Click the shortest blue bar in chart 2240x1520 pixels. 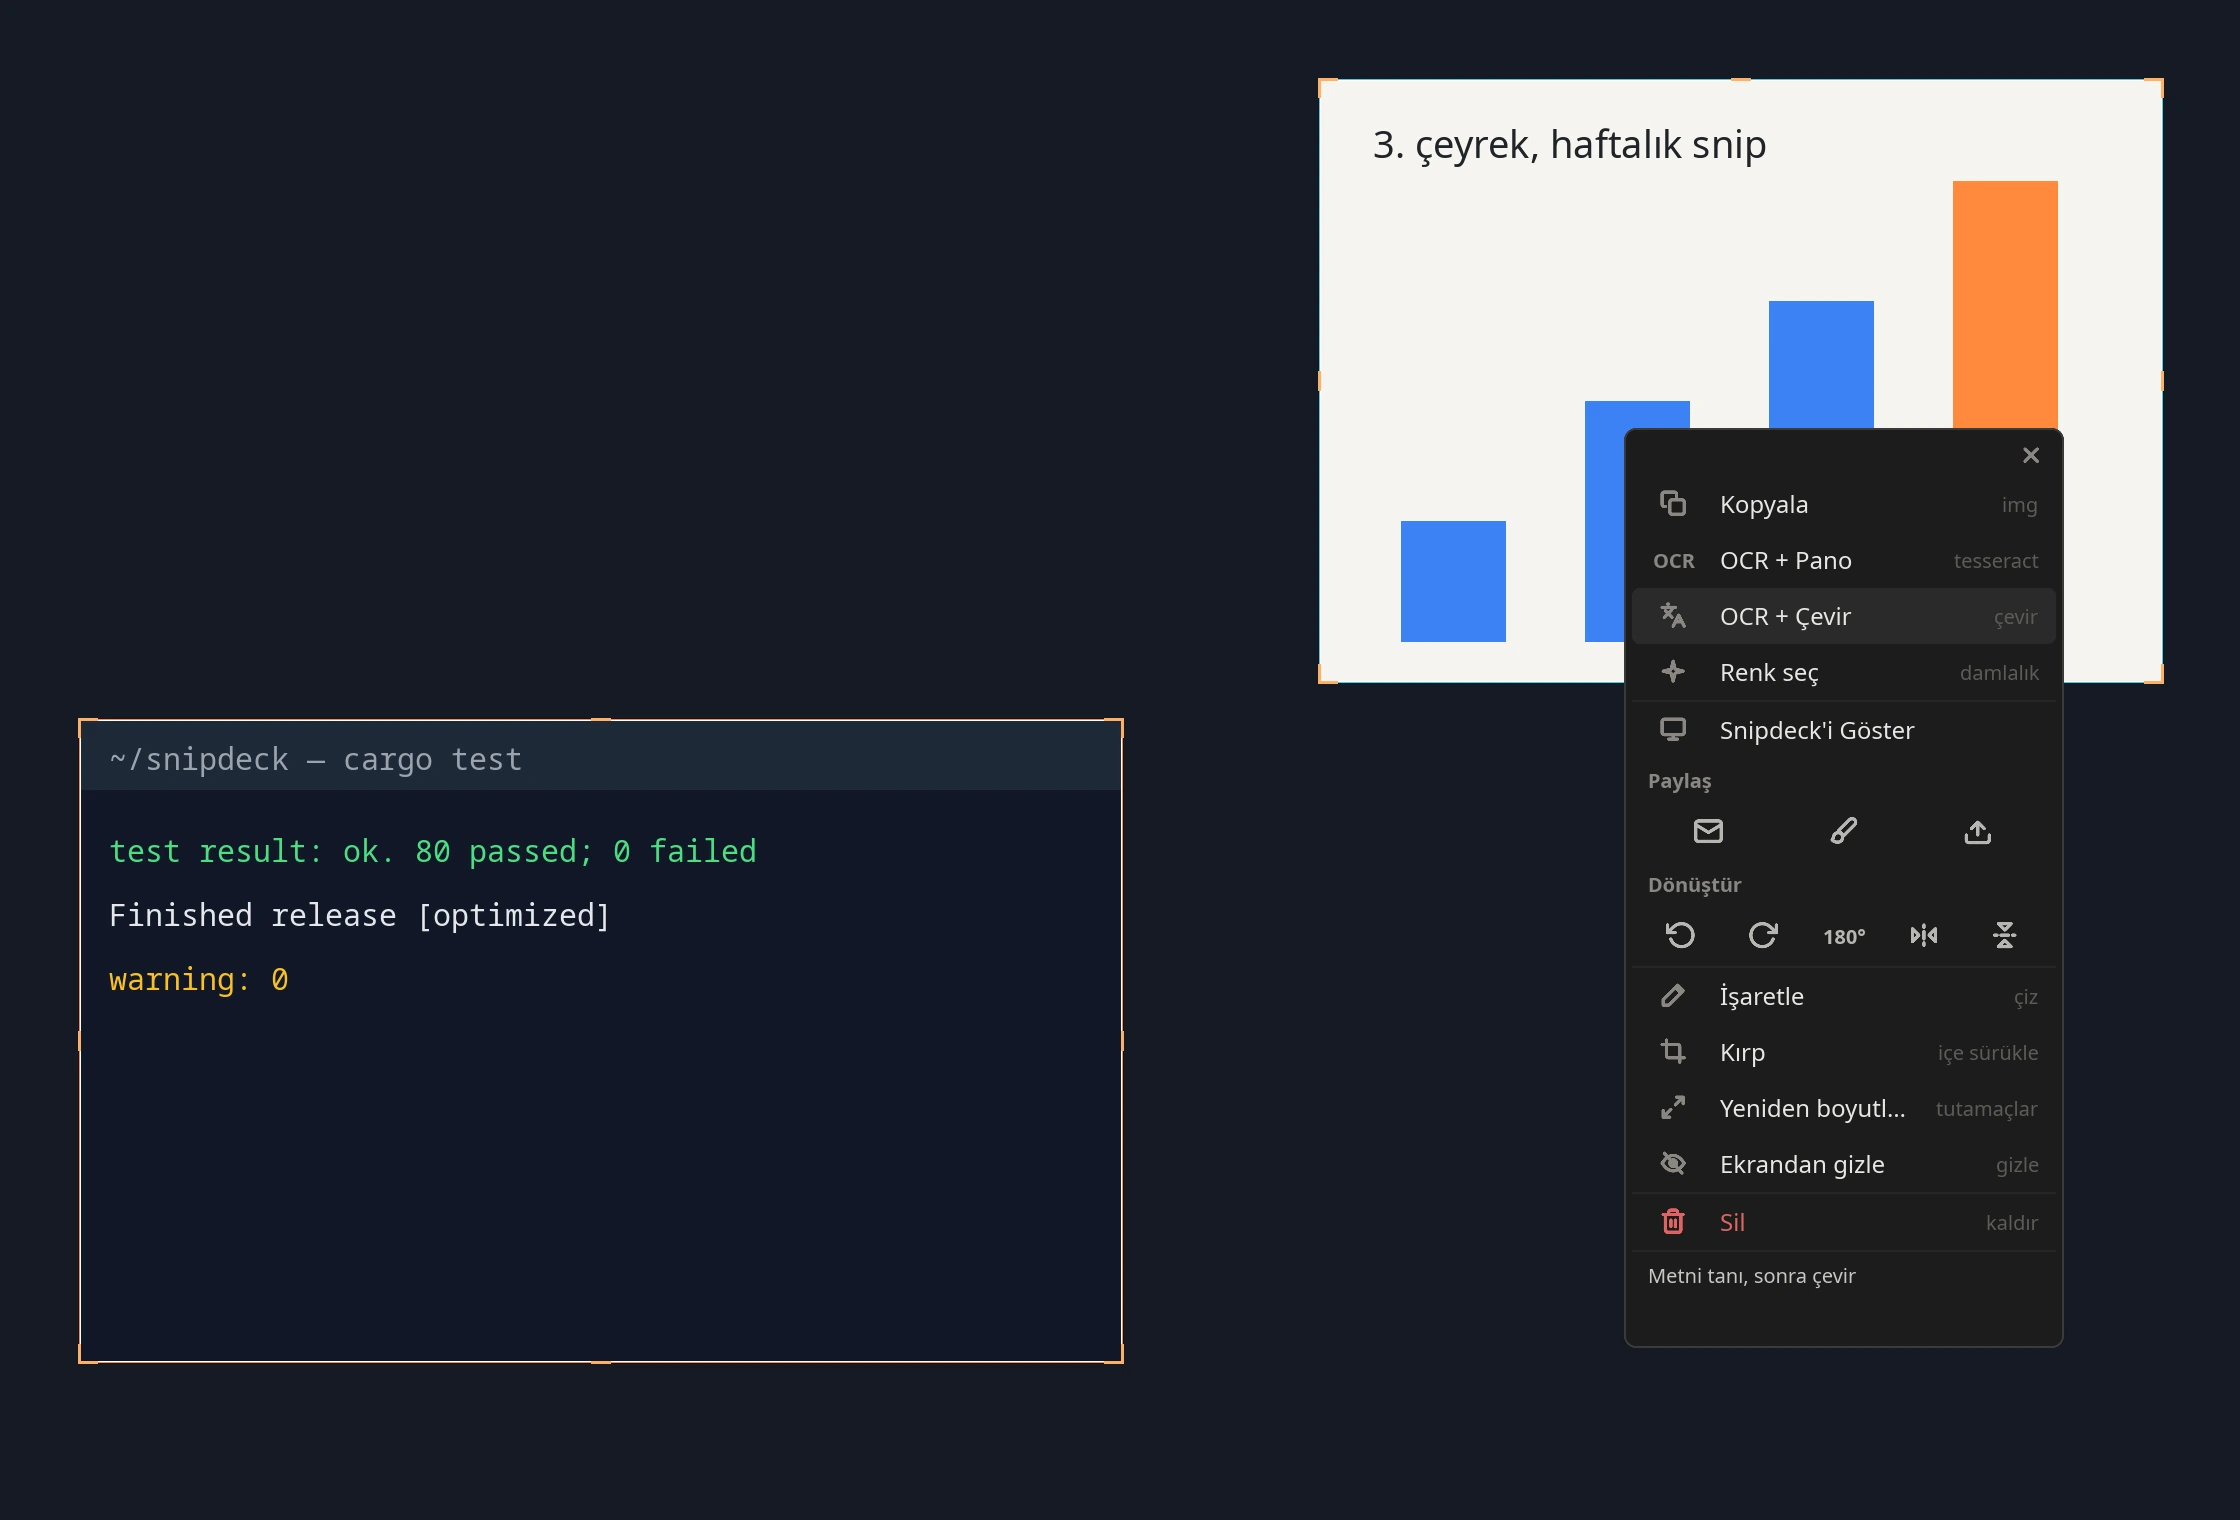pos(1453,581)
